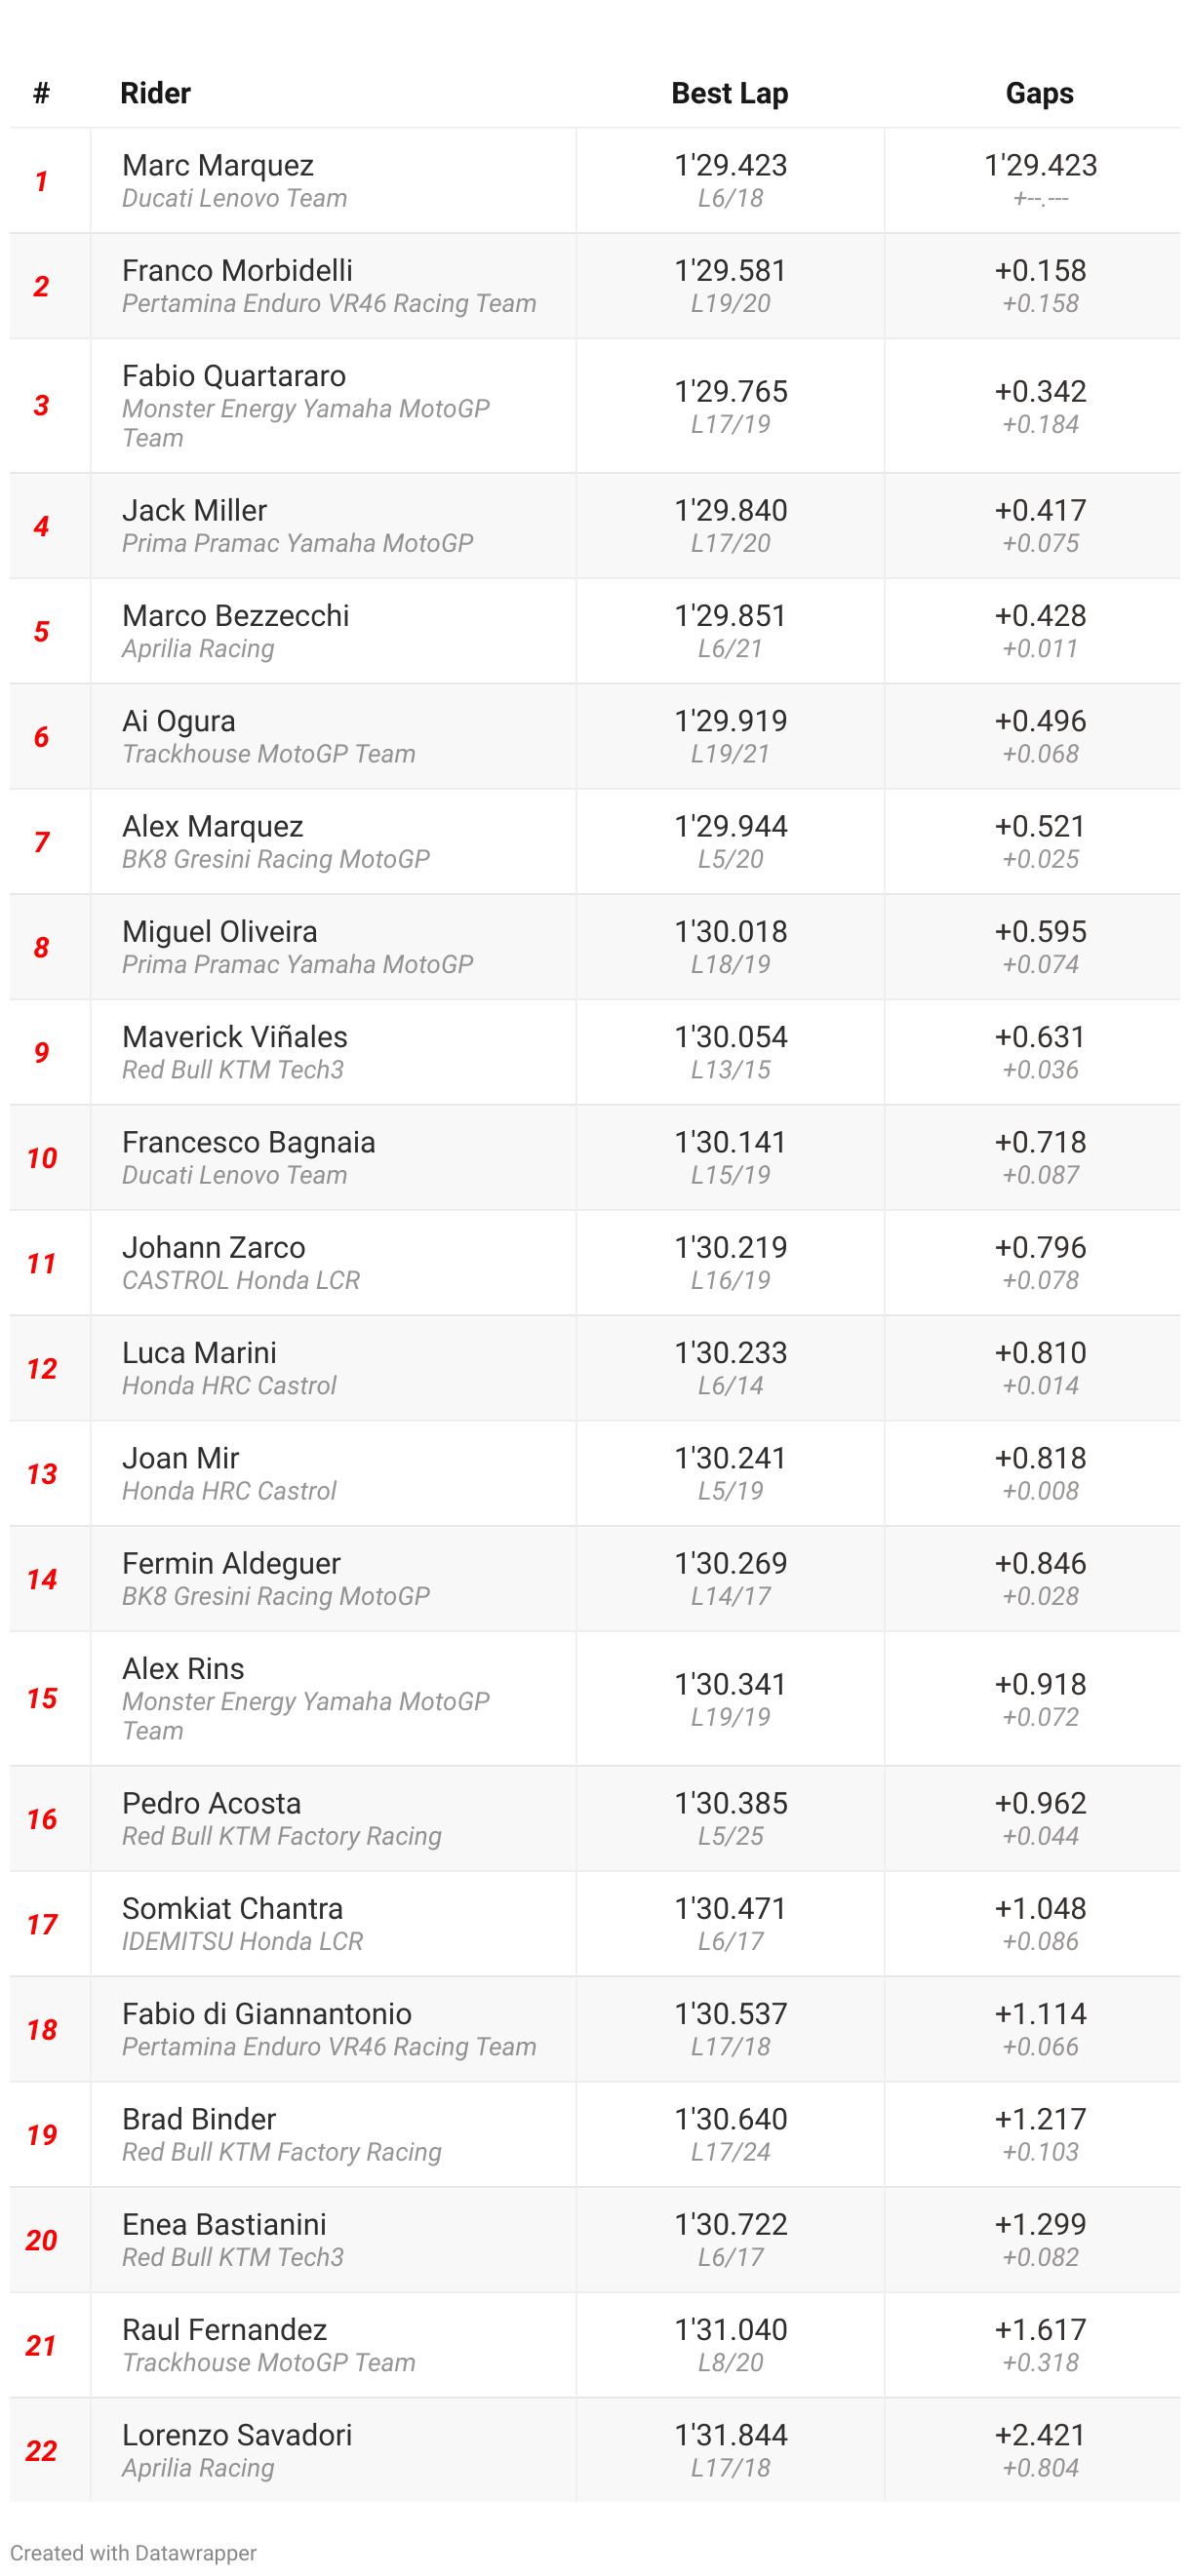This screenshot has width=1190, height=2576.
Task: Select rider name Marc Marquez
Action: coord(217,165)
